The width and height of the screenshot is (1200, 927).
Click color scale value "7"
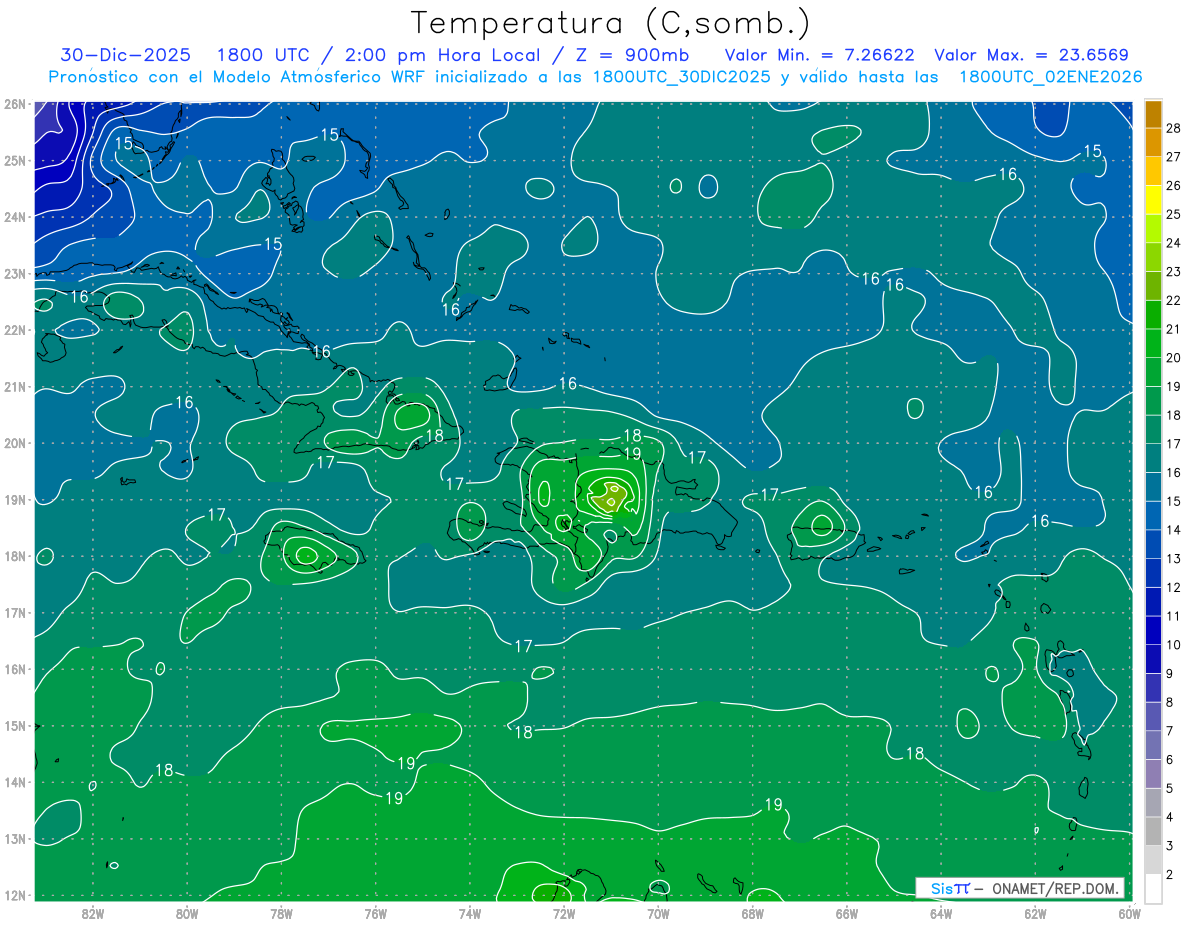tap(1170, 731)
